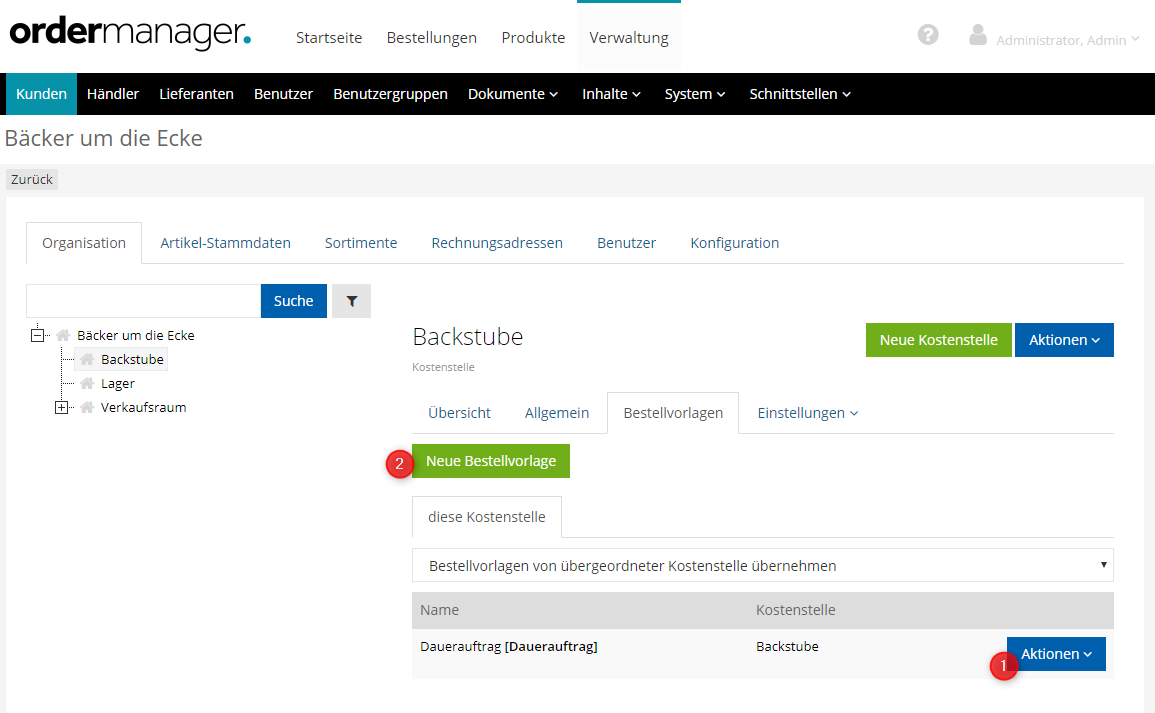Click the house icon beside Verkaufsraum

tap(87, 408)
